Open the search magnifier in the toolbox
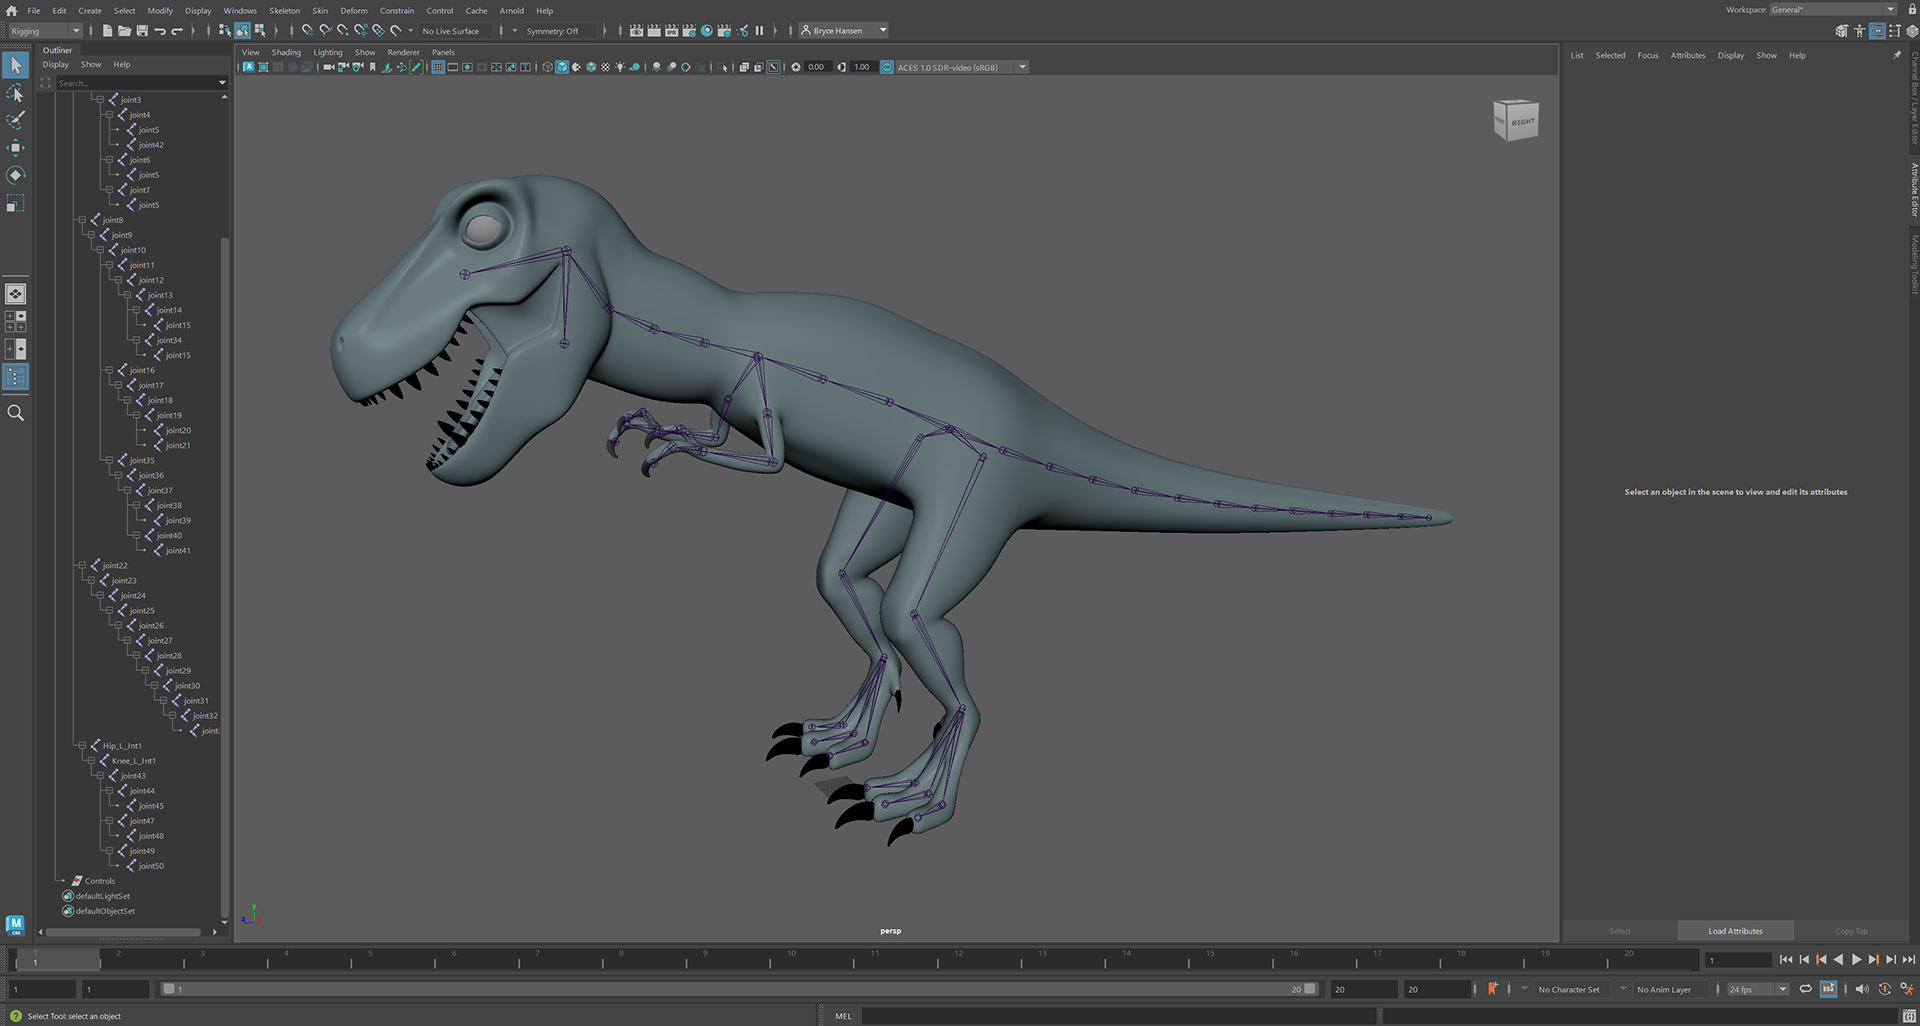 click(15, 413)
